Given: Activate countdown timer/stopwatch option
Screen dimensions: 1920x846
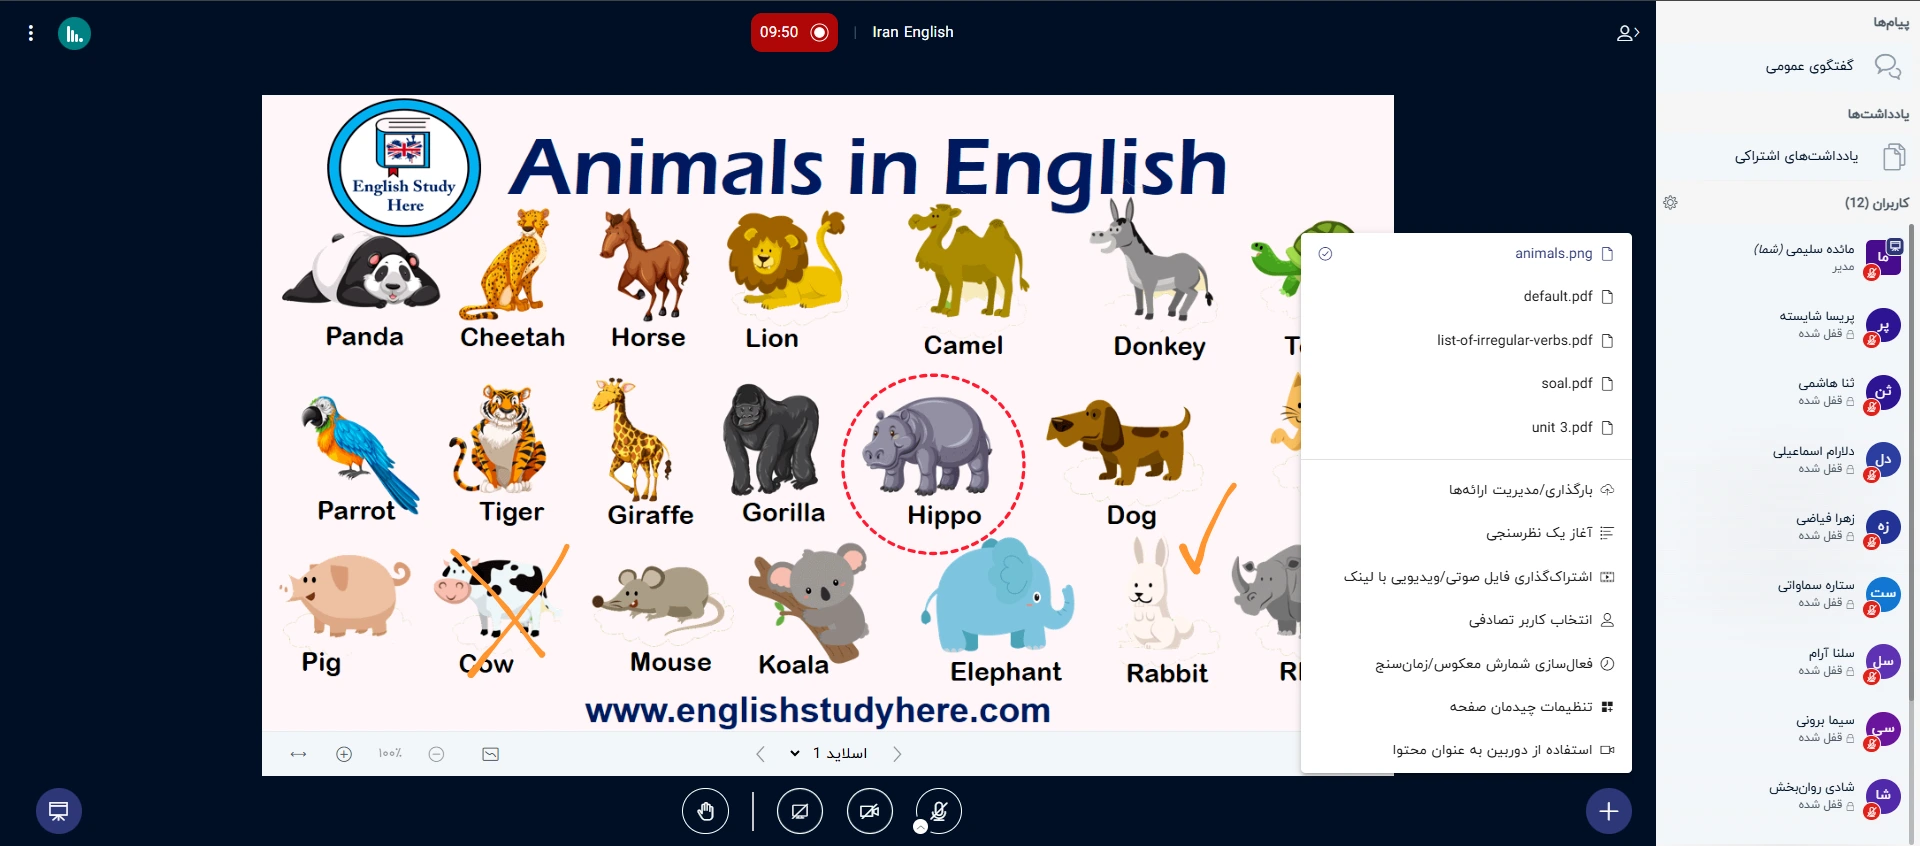Looking at the screenshot, I should 1466,664.
